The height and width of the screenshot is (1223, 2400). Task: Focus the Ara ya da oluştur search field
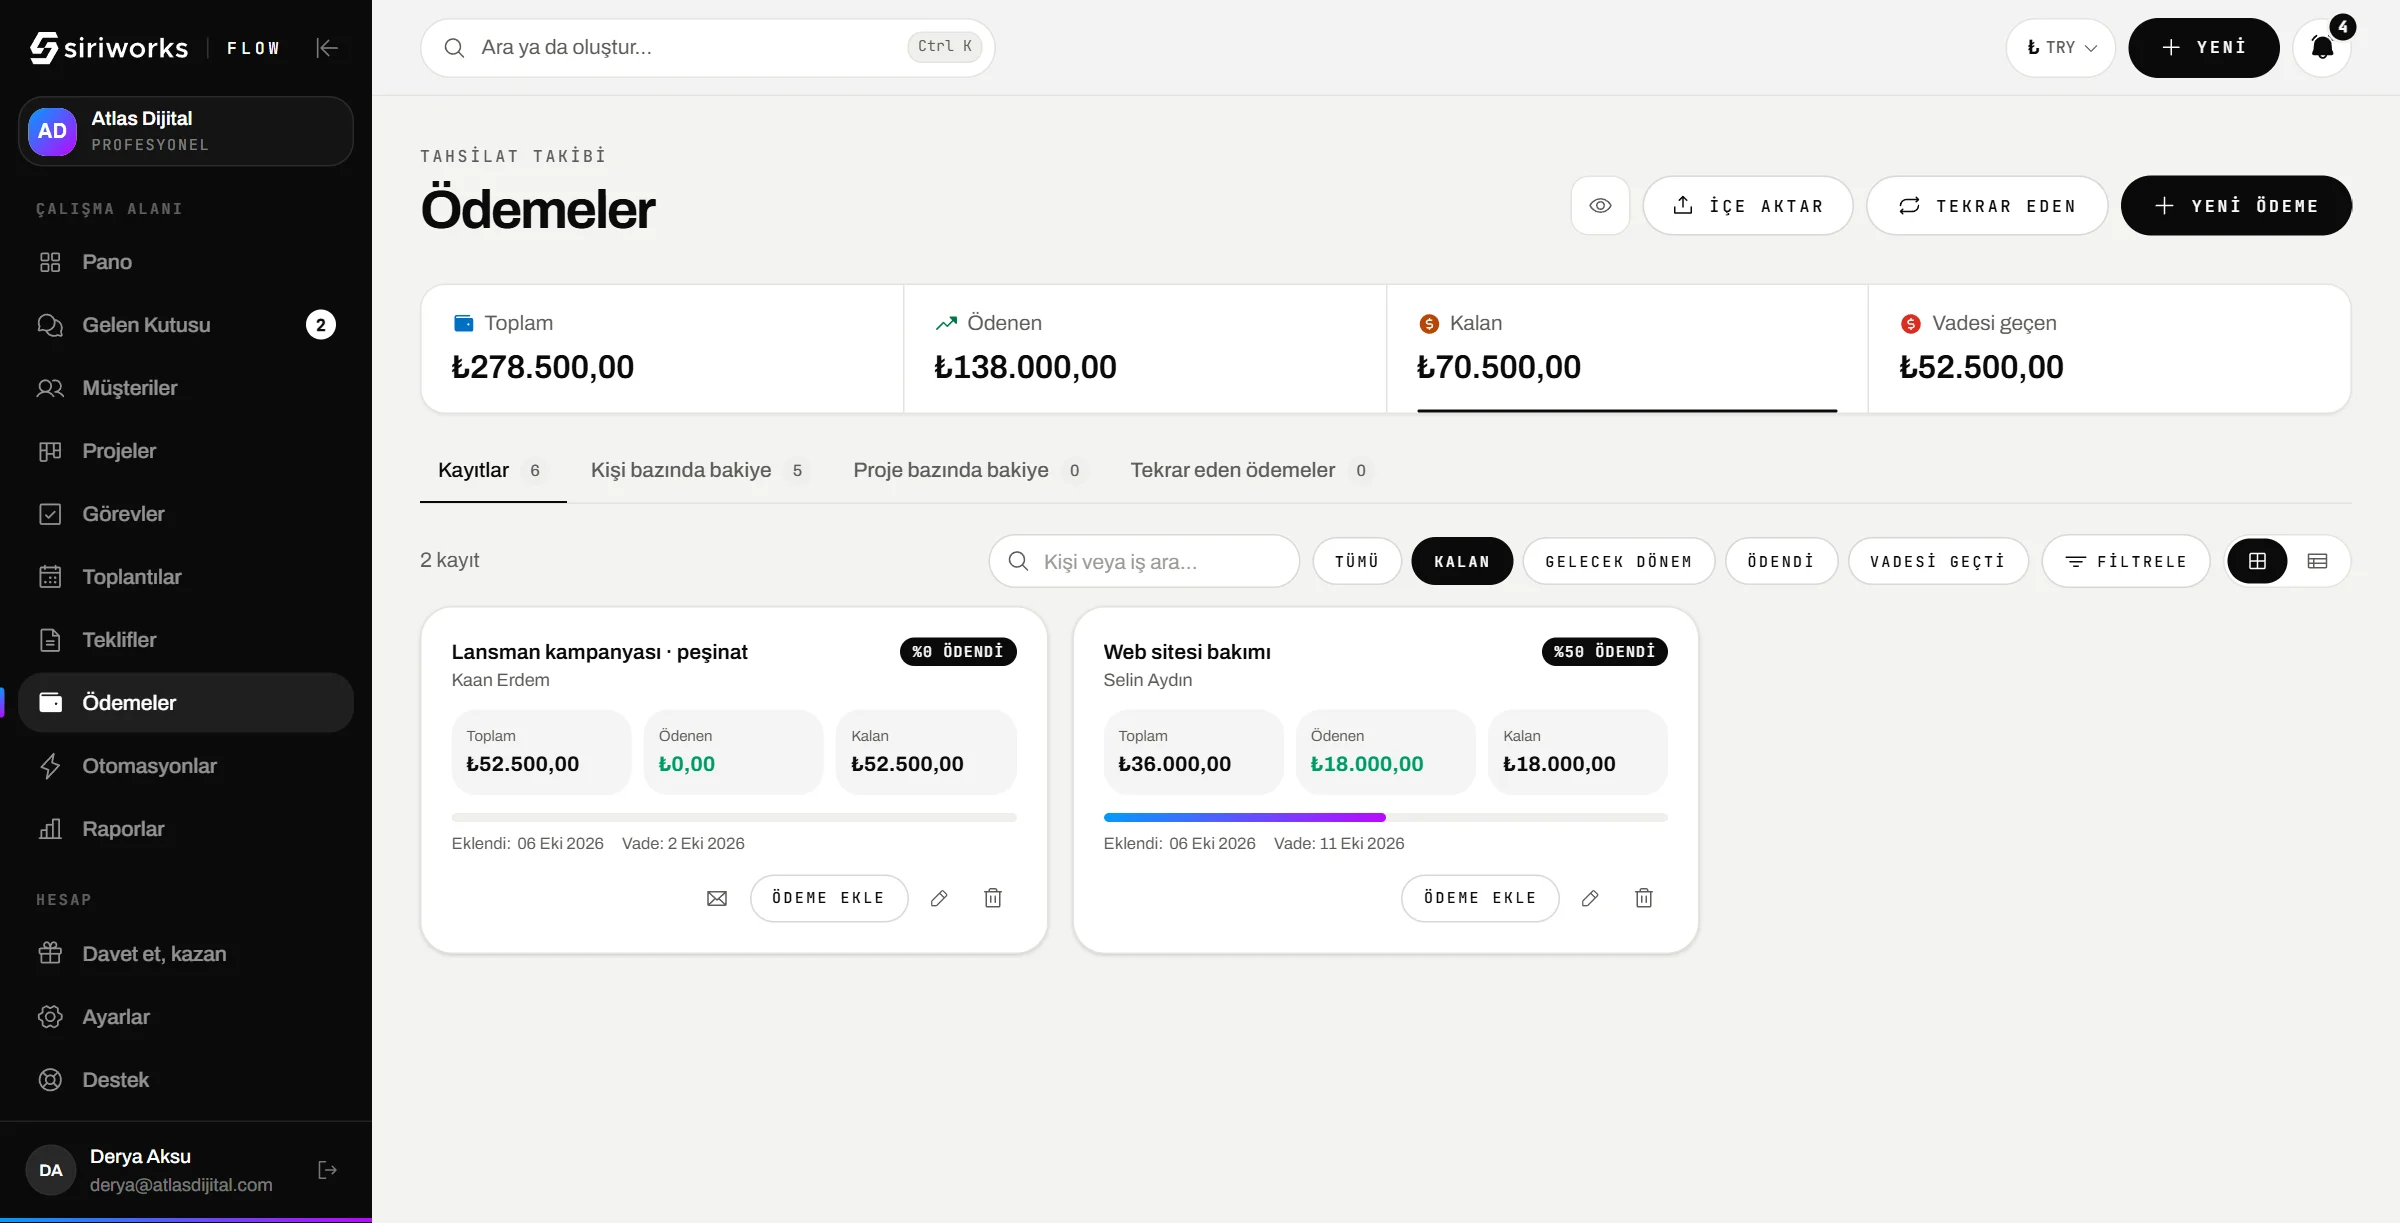707,47
